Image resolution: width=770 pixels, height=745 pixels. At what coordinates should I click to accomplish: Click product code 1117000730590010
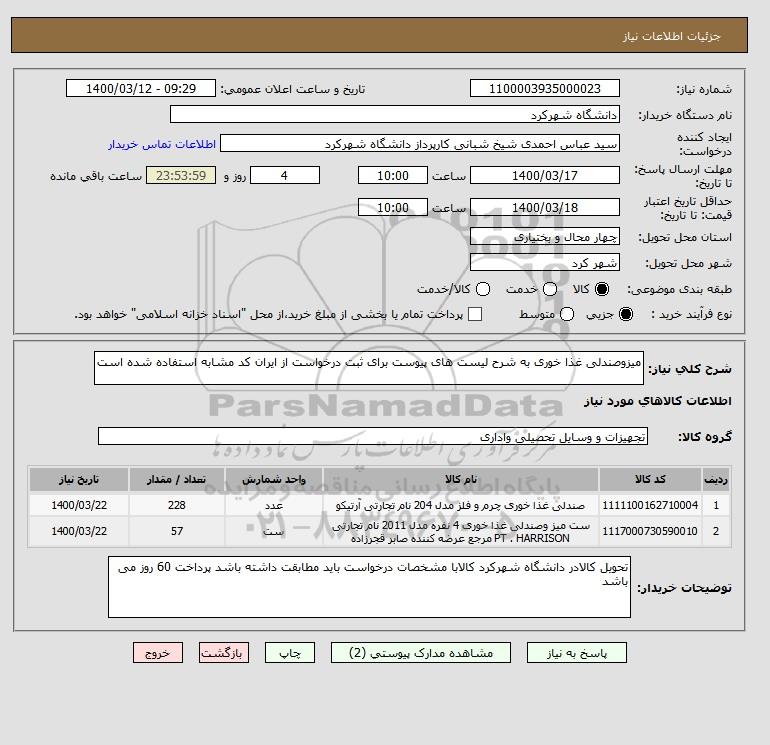[650, 531]
